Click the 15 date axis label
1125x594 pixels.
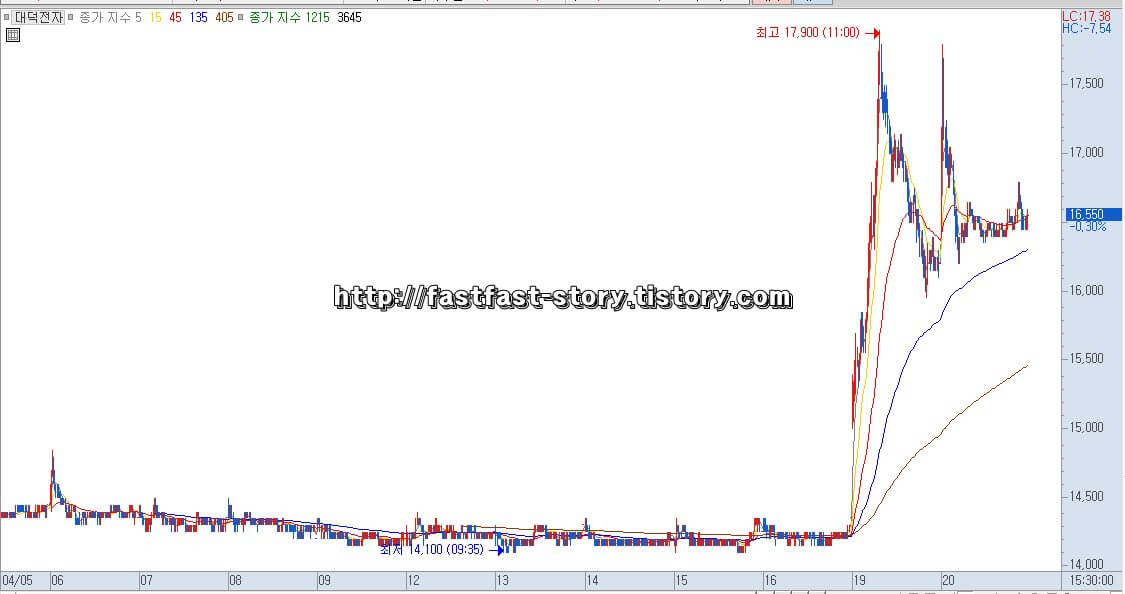click(681, 580)
